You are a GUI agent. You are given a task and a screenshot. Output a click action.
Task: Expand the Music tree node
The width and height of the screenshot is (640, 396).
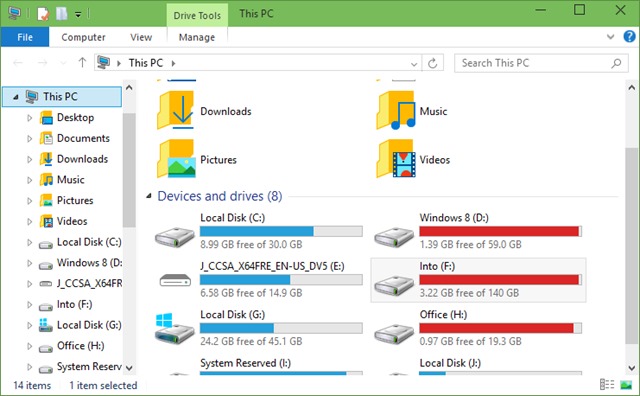coord(29,180)
